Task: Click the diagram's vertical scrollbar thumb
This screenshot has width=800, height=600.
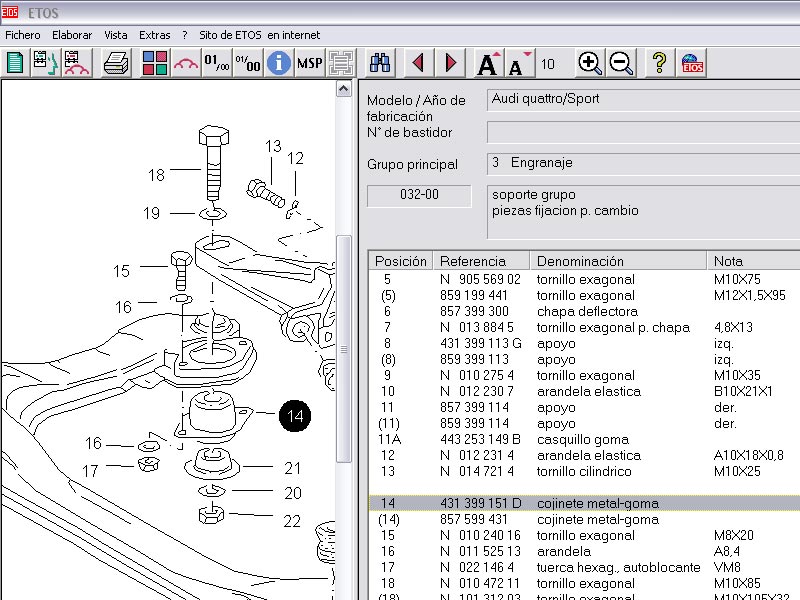Action: tap(344, 349)
